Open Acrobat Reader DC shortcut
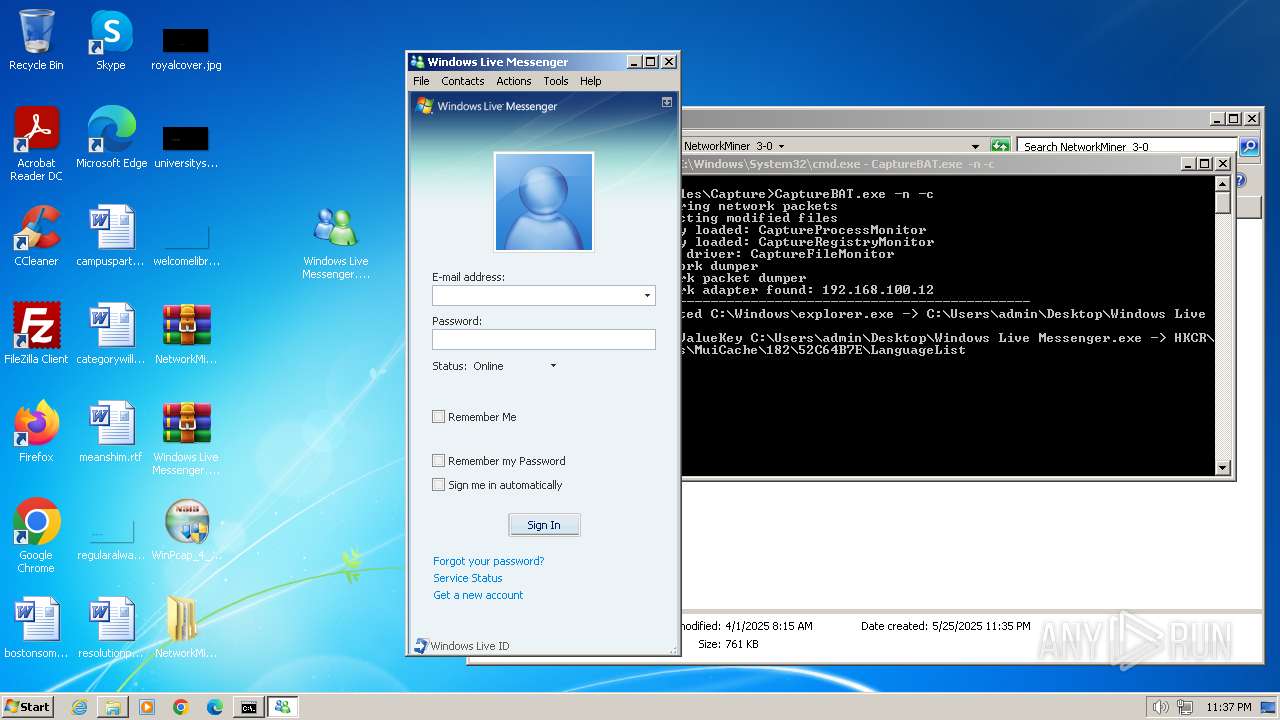 [36, 145]
